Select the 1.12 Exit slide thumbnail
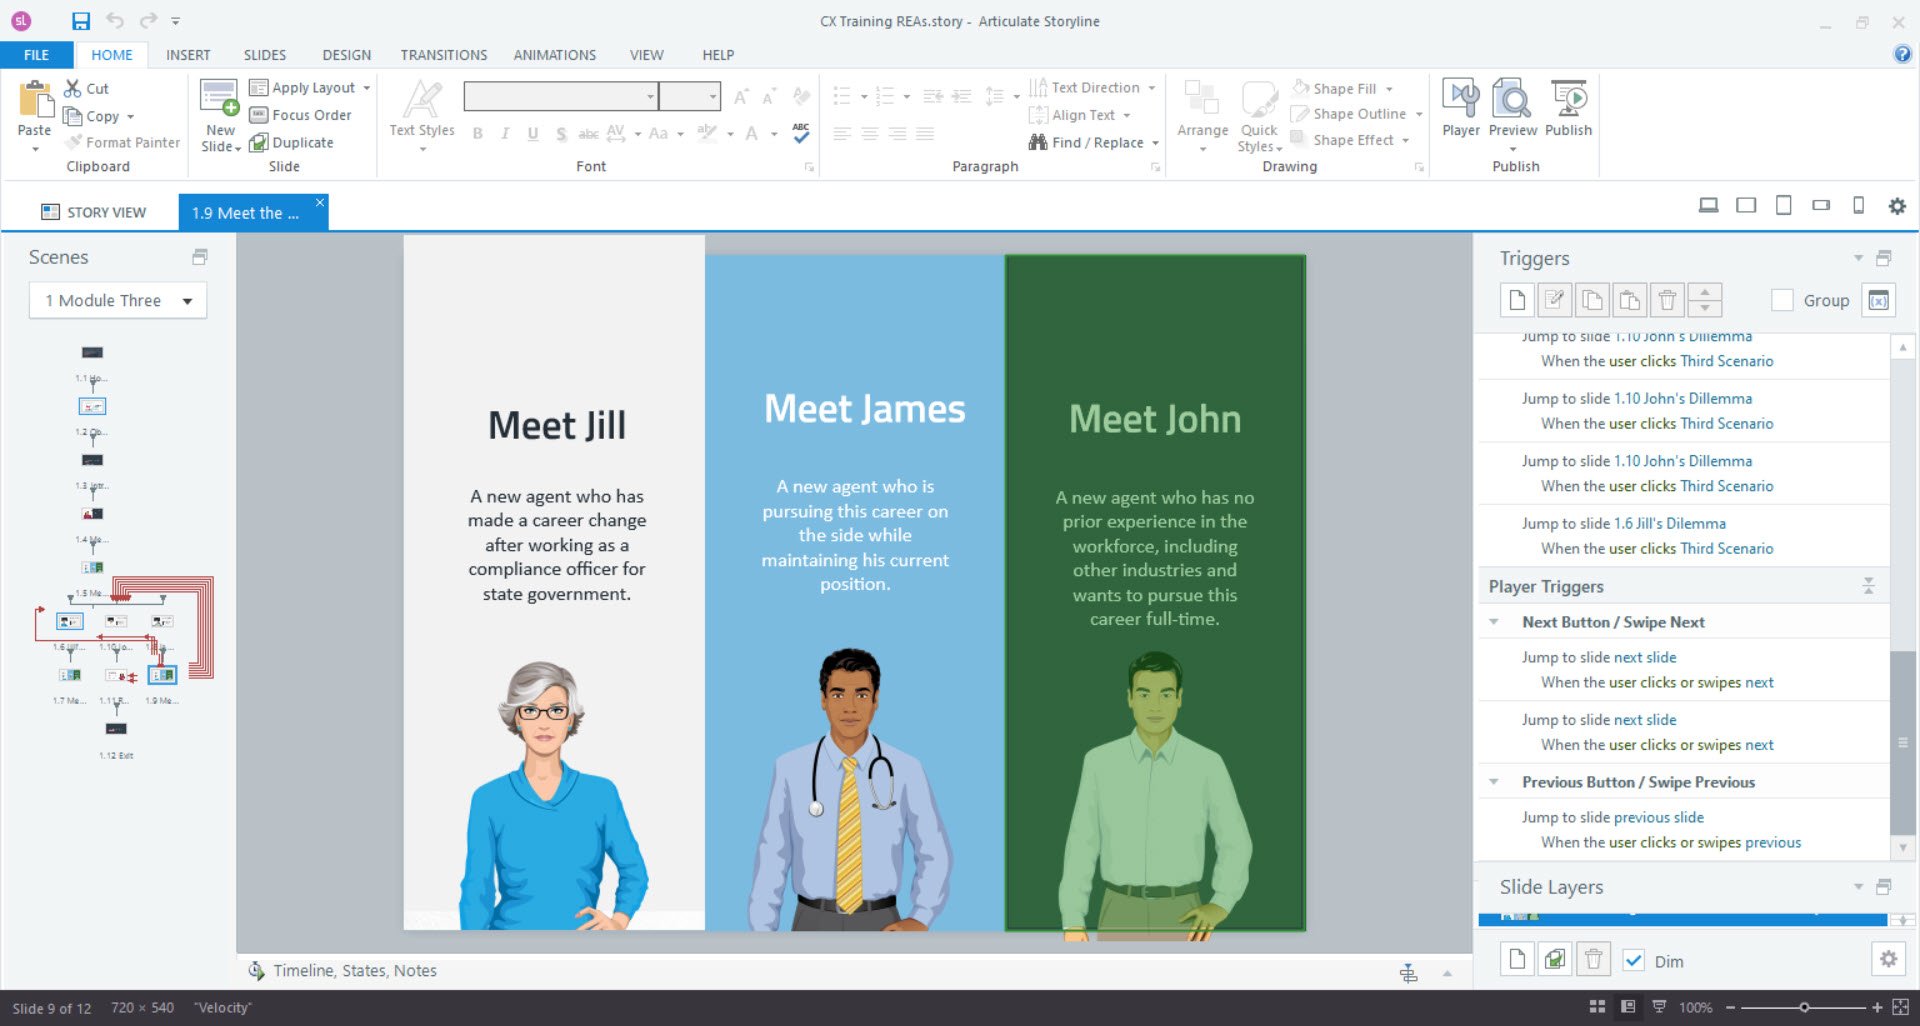Image resolution: width=1920 pixels, height=1026 pixels. tap(116, 729)
